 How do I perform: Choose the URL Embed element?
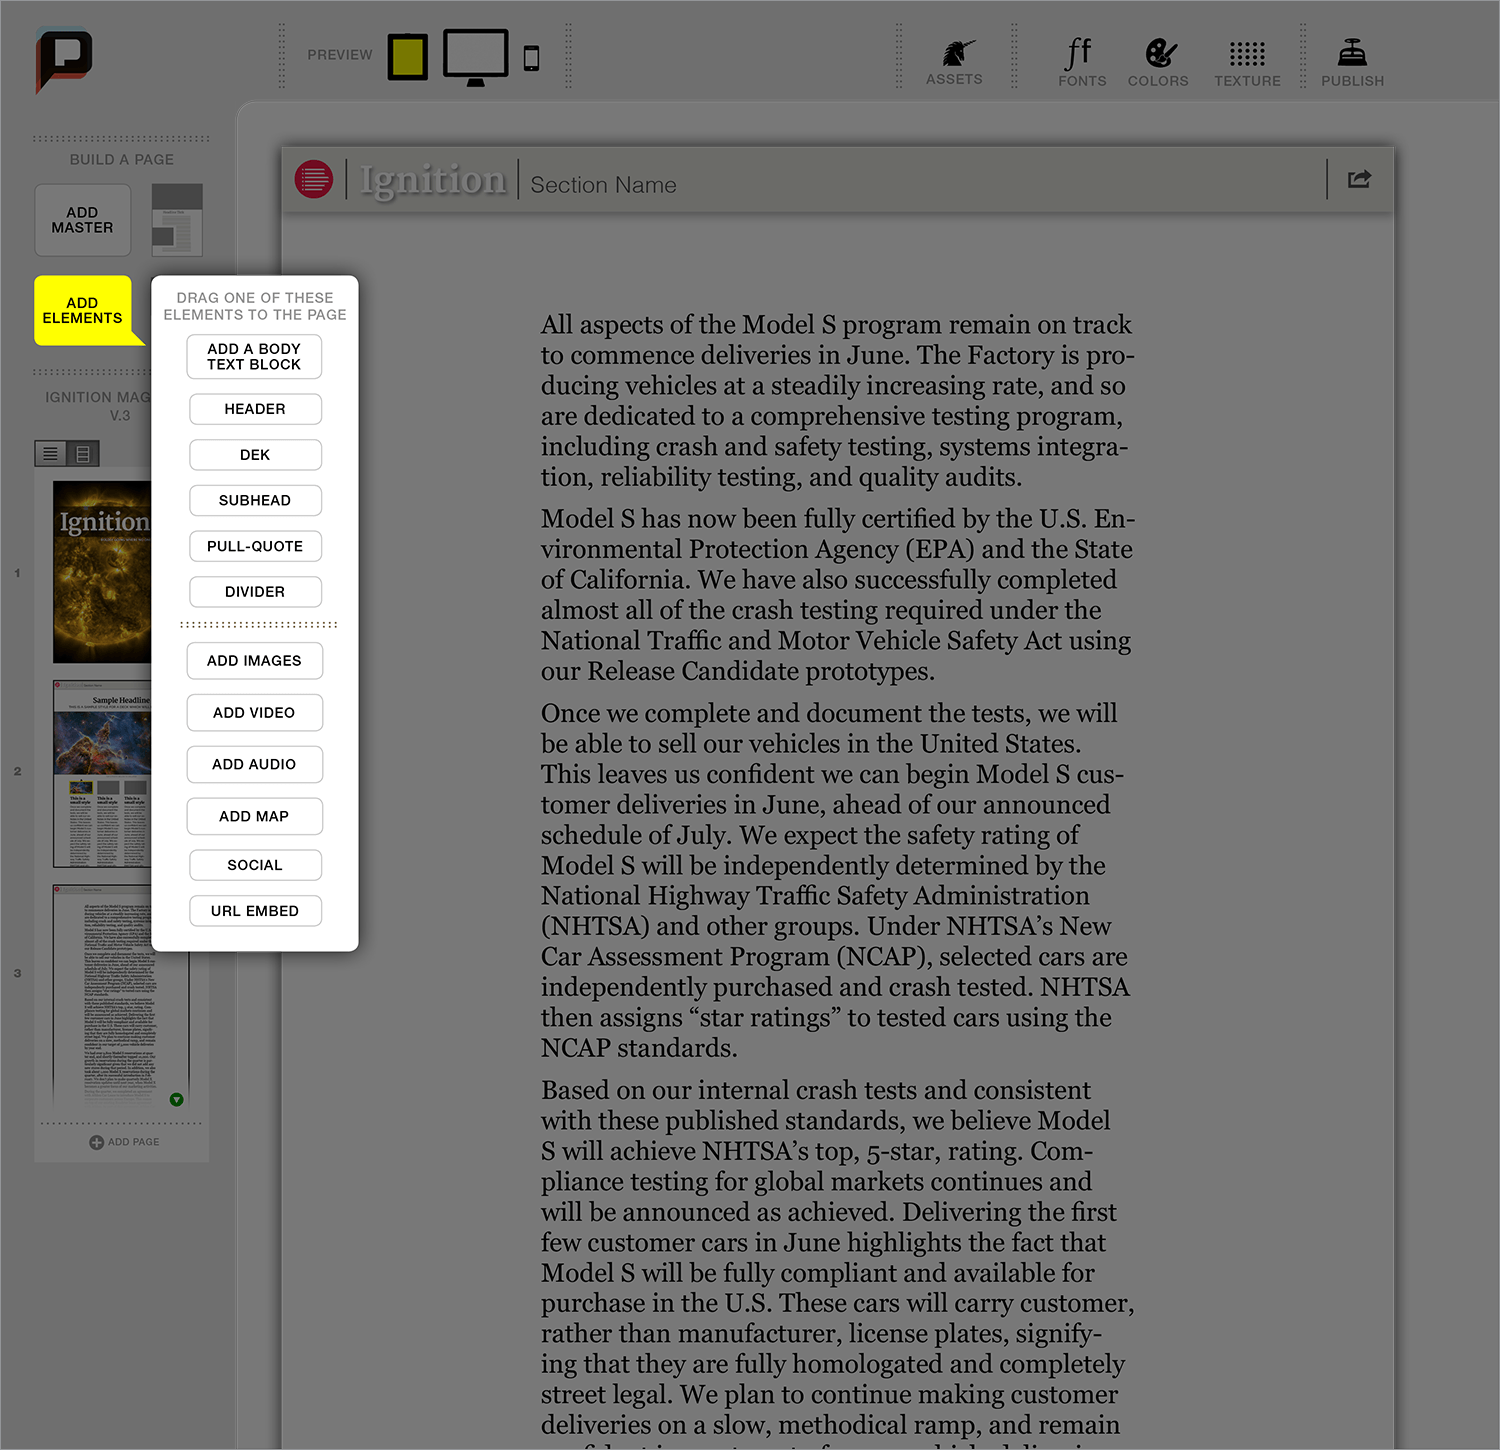pyautogui.click(x=255, y=911)
